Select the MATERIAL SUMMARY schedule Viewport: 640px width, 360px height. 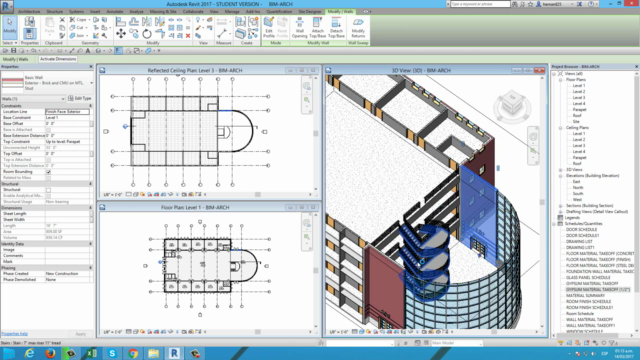coord(585,296)
